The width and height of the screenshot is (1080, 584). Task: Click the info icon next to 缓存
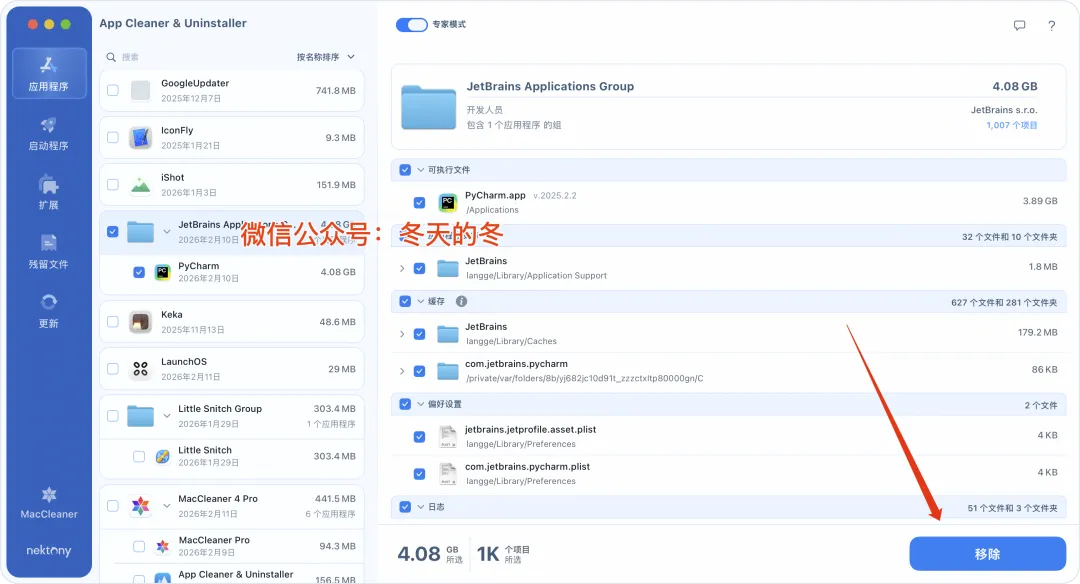click(461, 301)
